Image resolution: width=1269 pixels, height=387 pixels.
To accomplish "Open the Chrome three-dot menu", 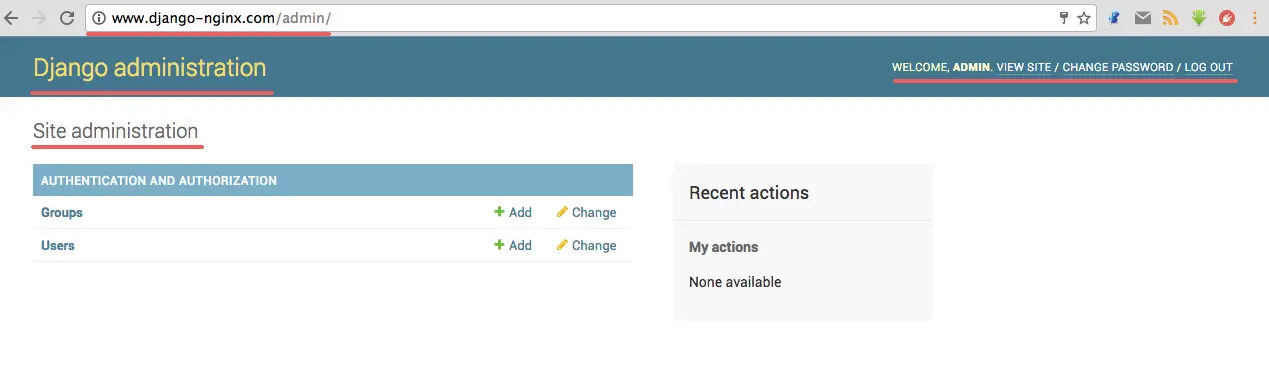I will click(x=1254, y=18).
